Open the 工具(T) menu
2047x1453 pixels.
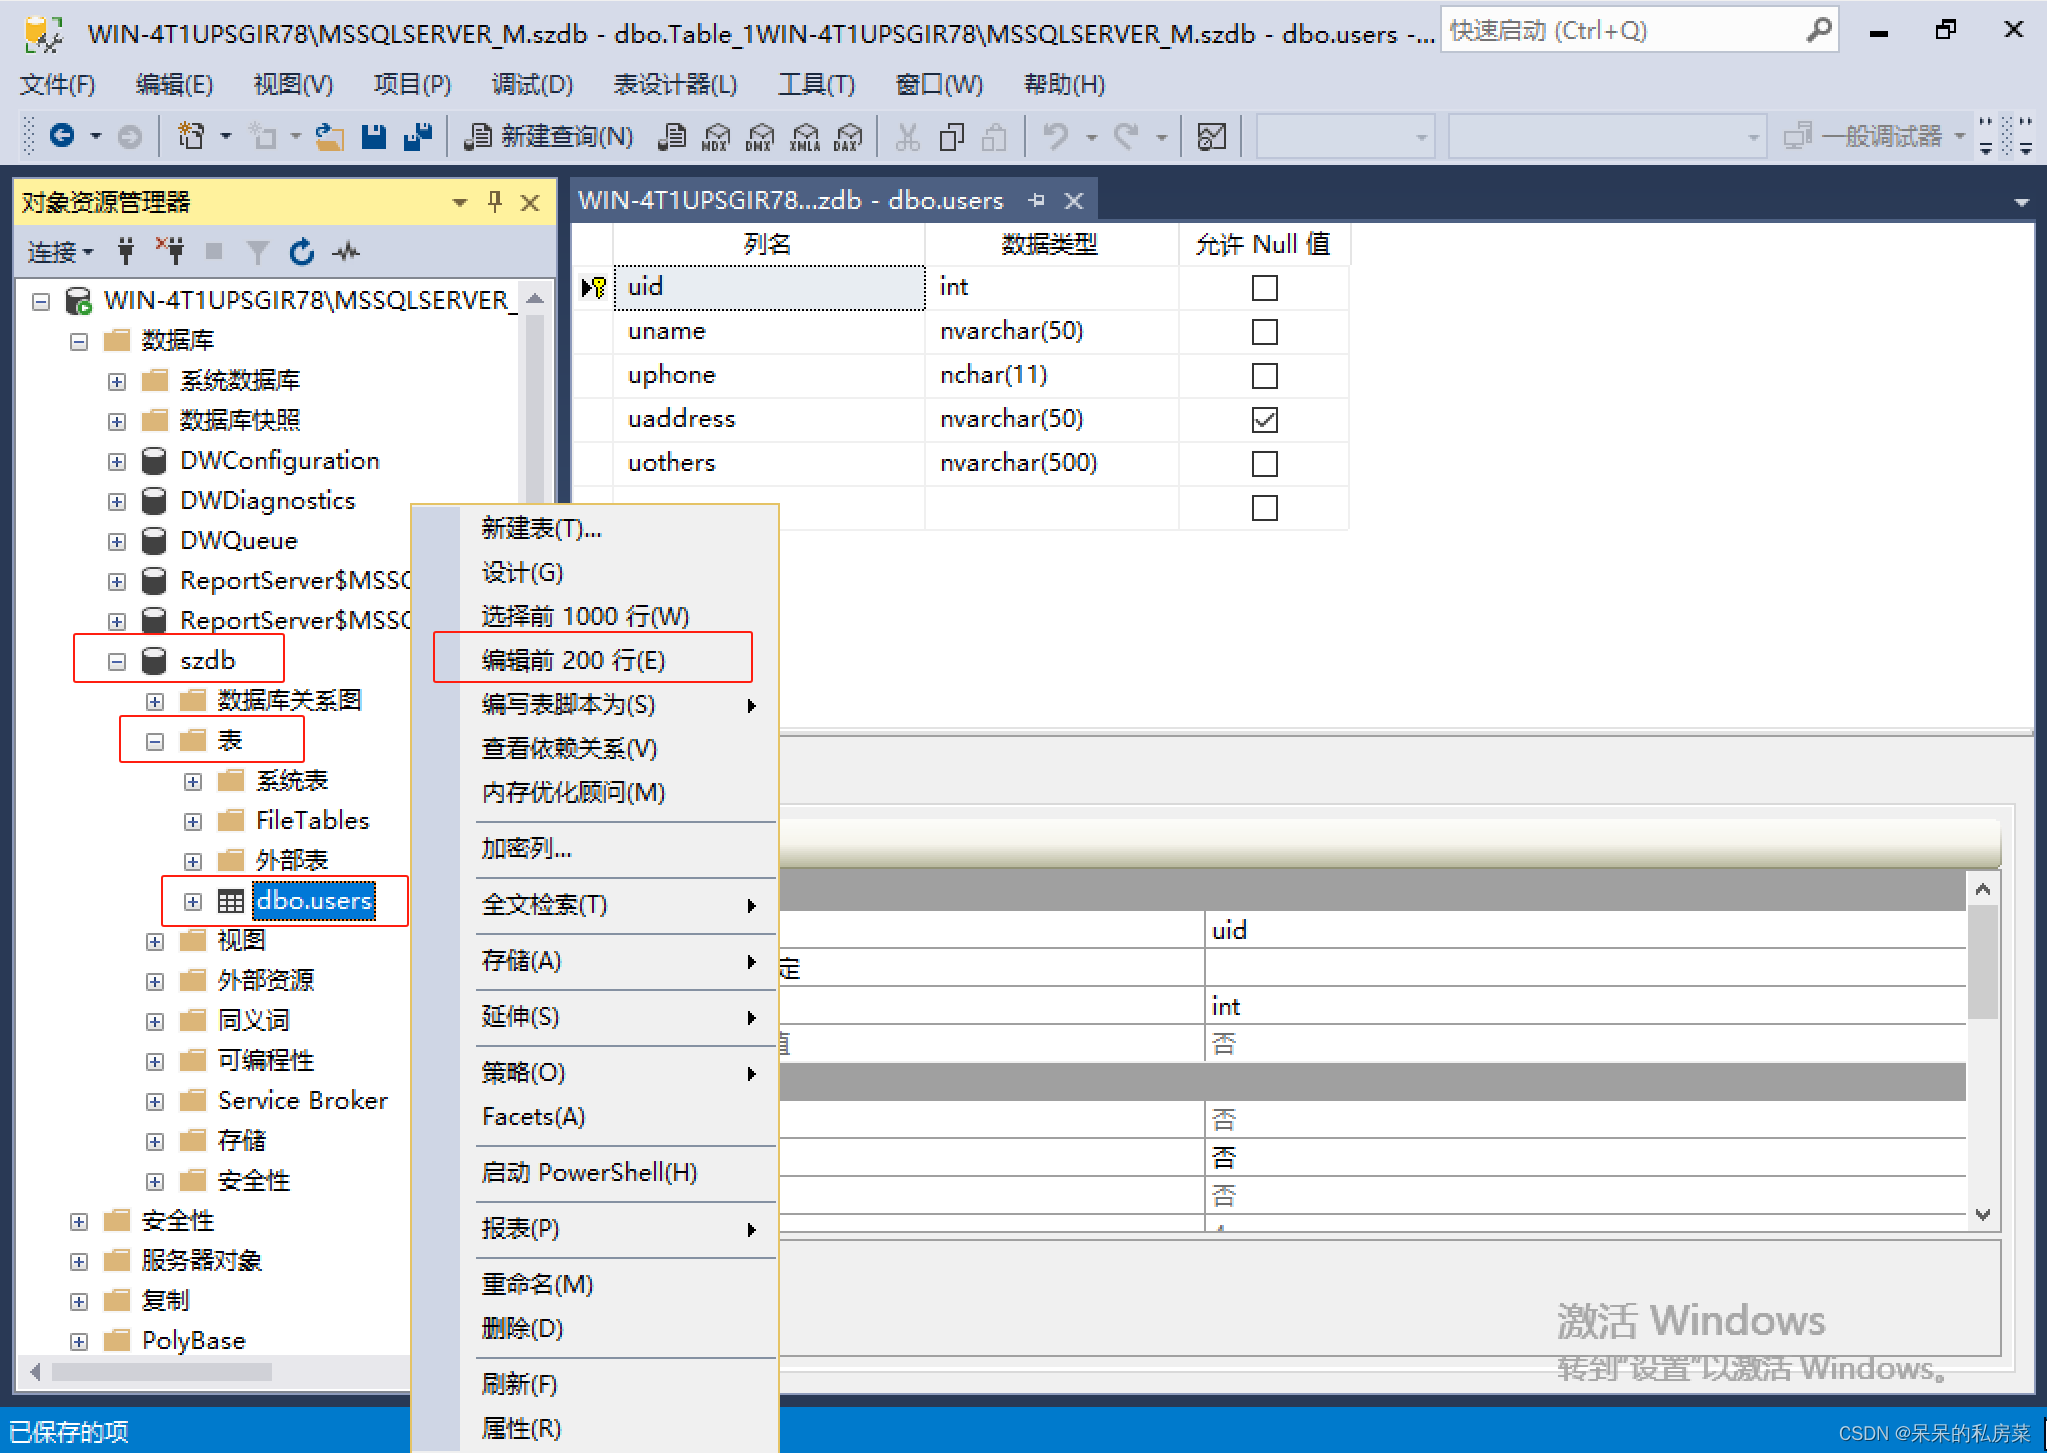tap(817, 84)
